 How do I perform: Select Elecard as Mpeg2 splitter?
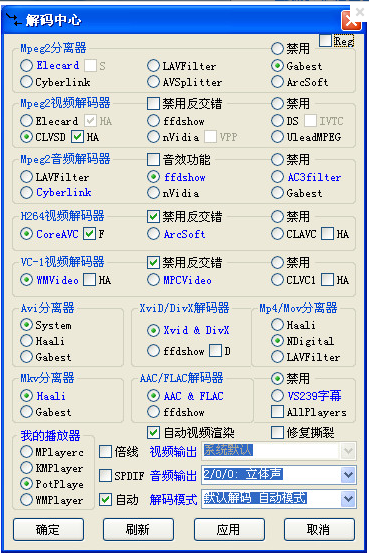[x=27, y=65]
